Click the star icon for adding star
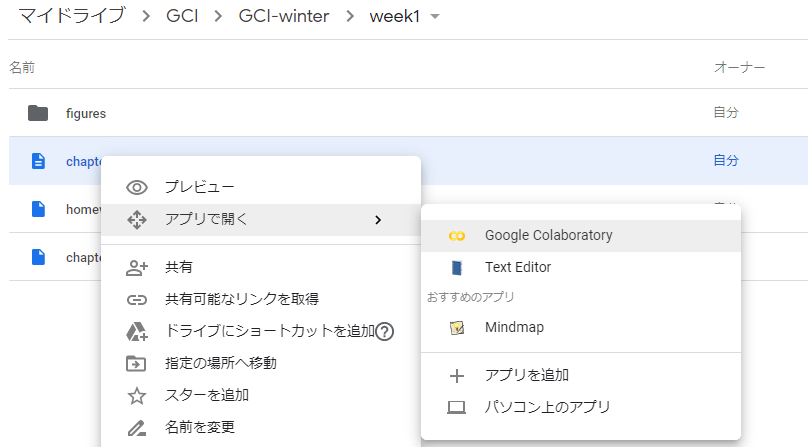The width and height of the screenshot is (808, 447). pyautogui.click(x=137, y=395)
